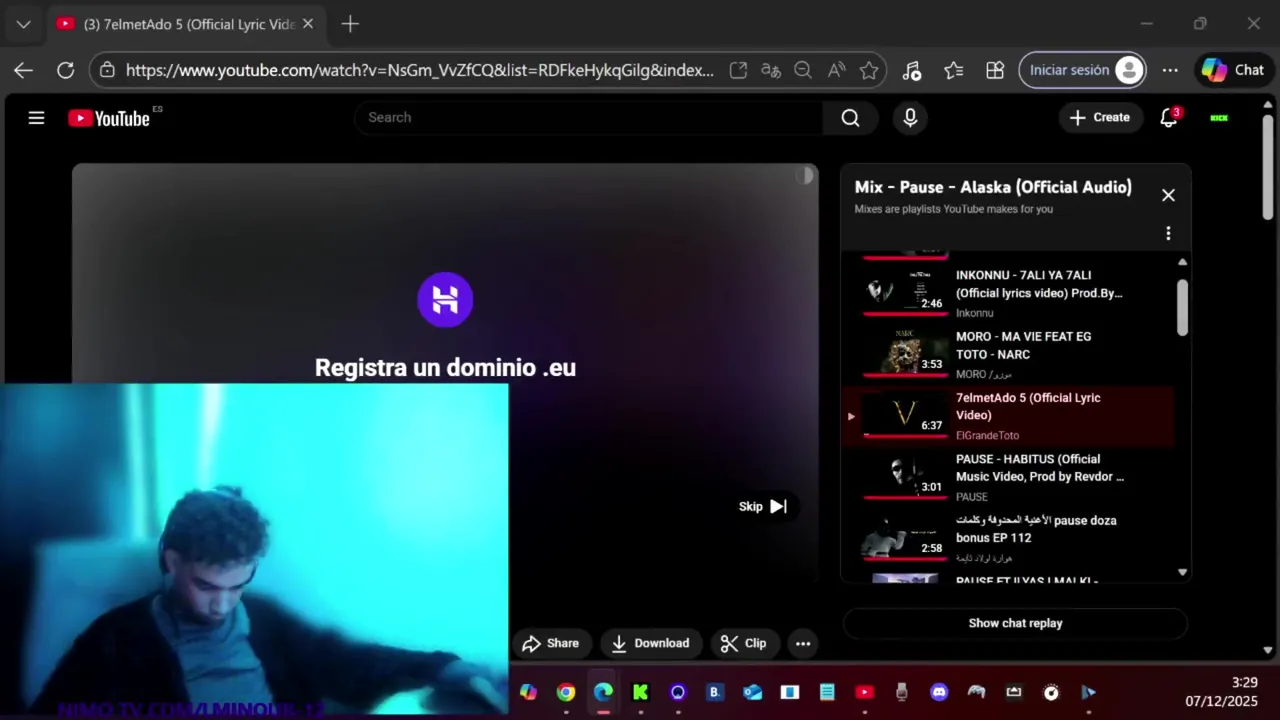Close the 7elmetAdo 5 browser tab
The height and width of the screenshot is (720, 1280).
[x=308, y=24]
